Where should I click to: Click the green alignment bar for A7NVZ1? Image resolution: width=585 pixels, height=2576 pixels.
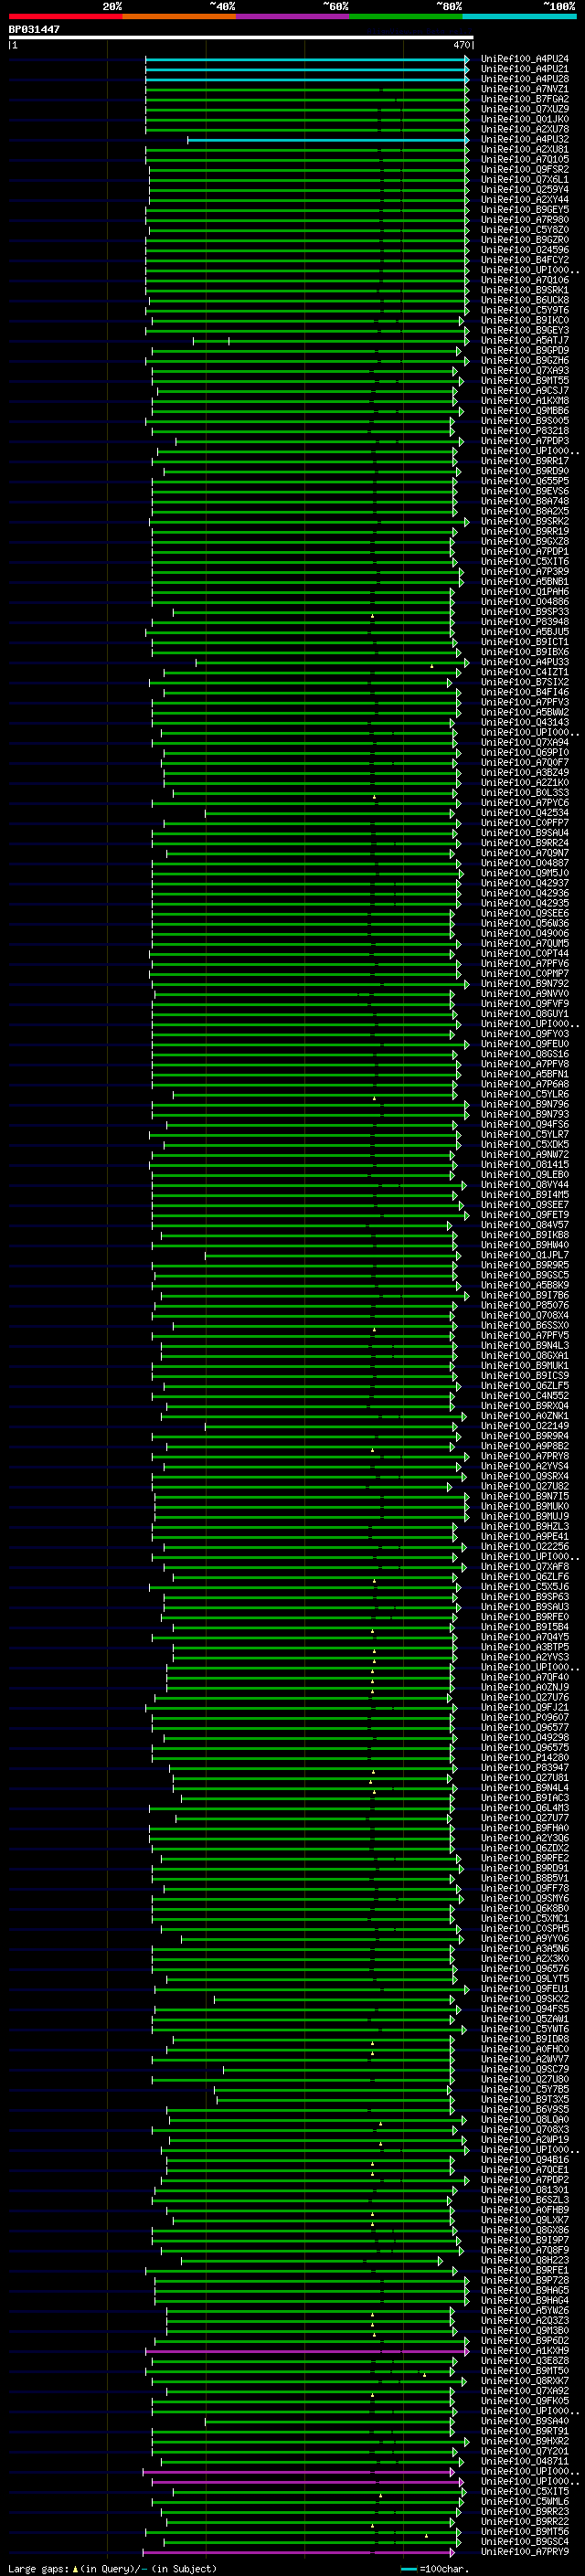click(x=307, y=89)
